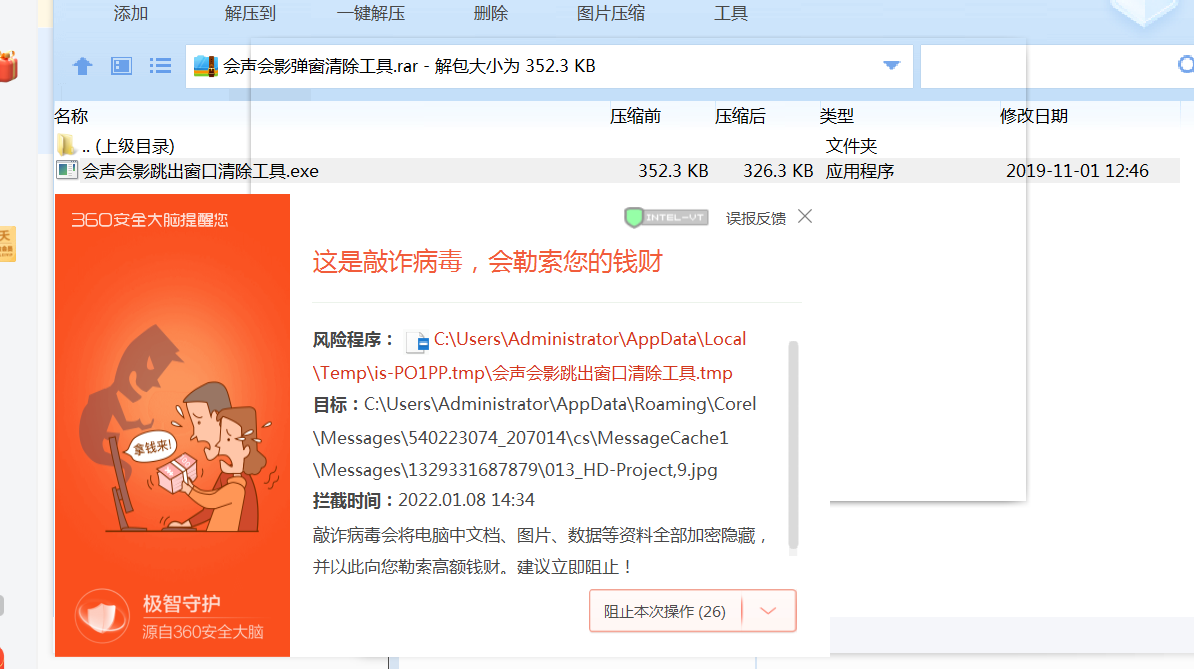Click the 这是敲诈病毒 warning headline
Viewport: 1194px width, 669px height.
[487, 262]
